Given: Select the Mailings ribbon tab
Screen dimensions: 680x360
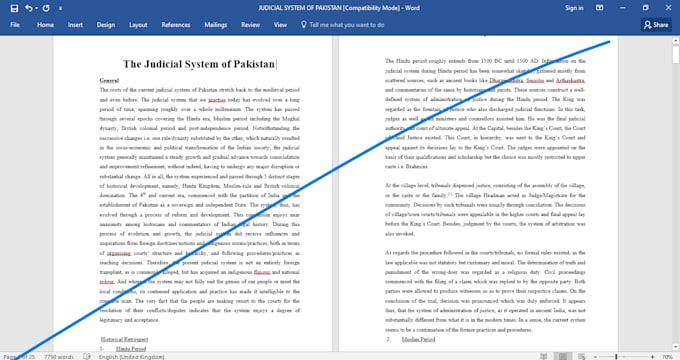Looking at the screenshot, I should [216, 25].
